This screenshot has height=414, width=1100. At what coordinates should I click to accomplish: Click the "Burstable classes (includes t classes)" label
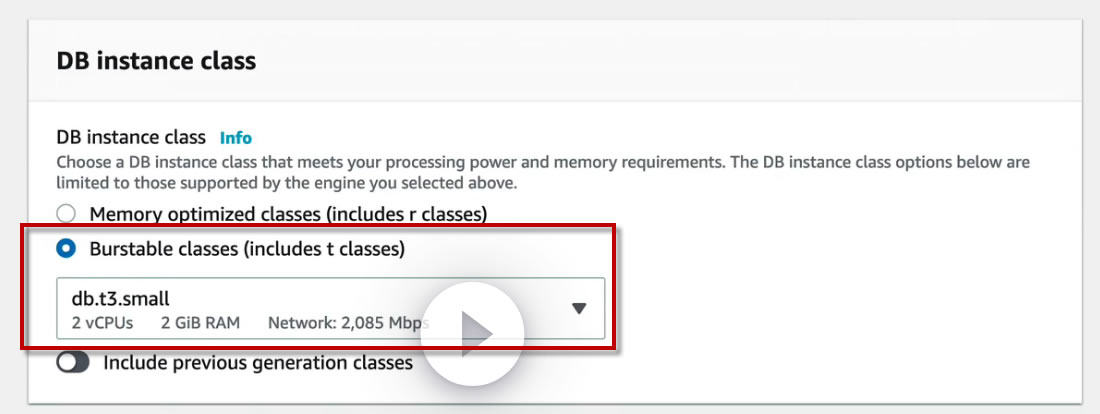pos(247,248)
